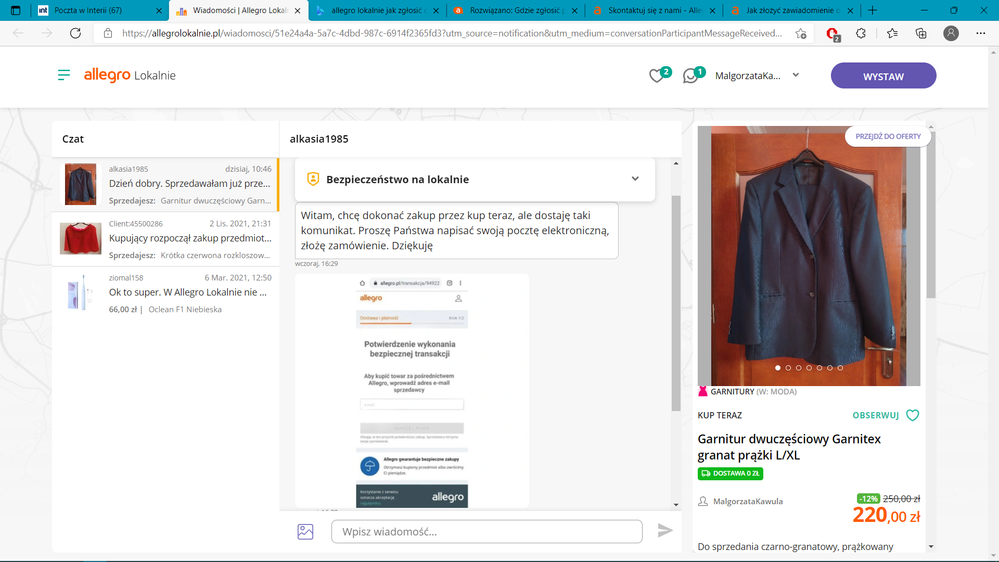Switch to Rozwiązano: Gdzie zgłosić tab

[x=514, y=11]
